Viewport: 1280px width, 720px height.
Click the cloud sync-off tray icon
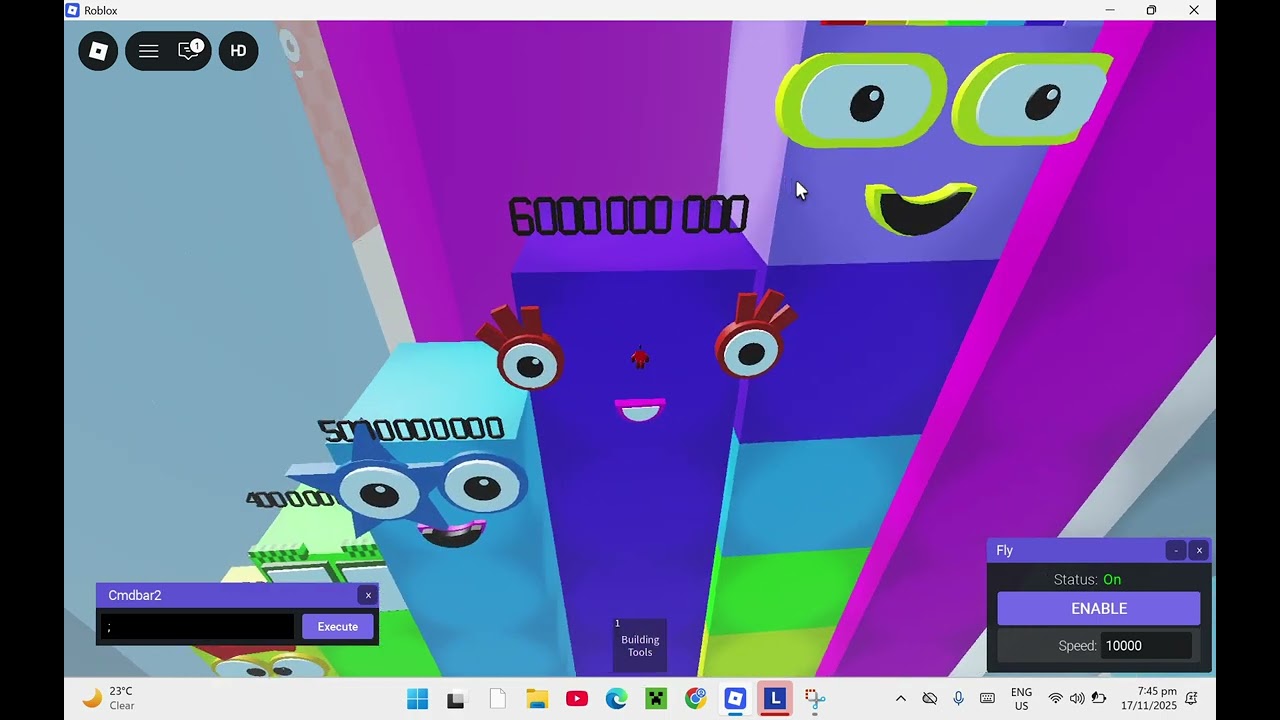929,699
